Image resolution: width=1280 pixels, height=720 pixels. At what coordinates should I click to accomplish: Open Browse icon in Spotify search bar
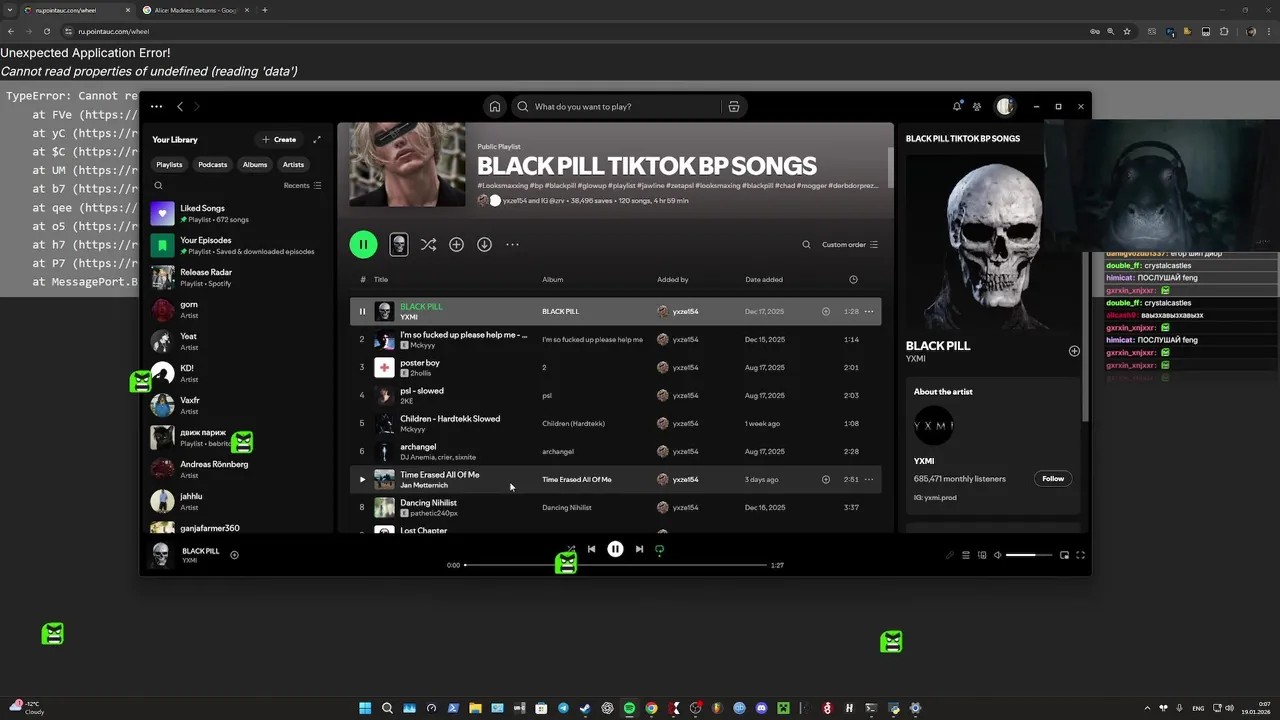734,107
